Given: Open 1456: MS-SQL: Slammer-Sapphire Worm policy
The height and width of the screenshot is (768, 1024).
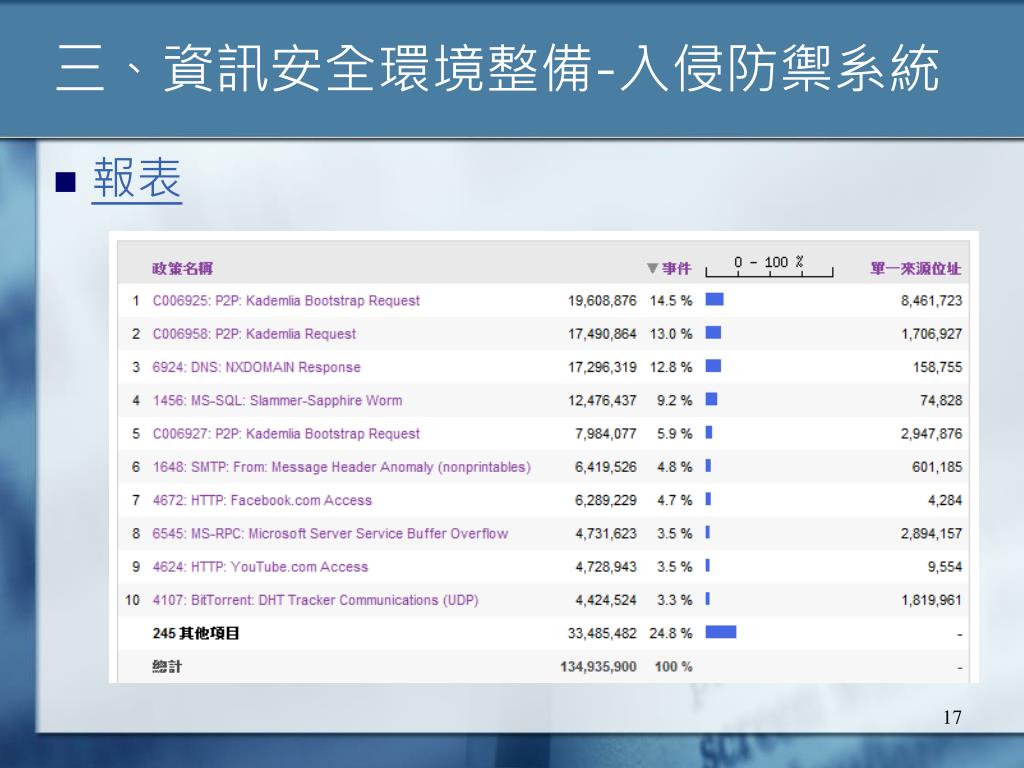Looking at the screenshot, I should pos(277,400).
